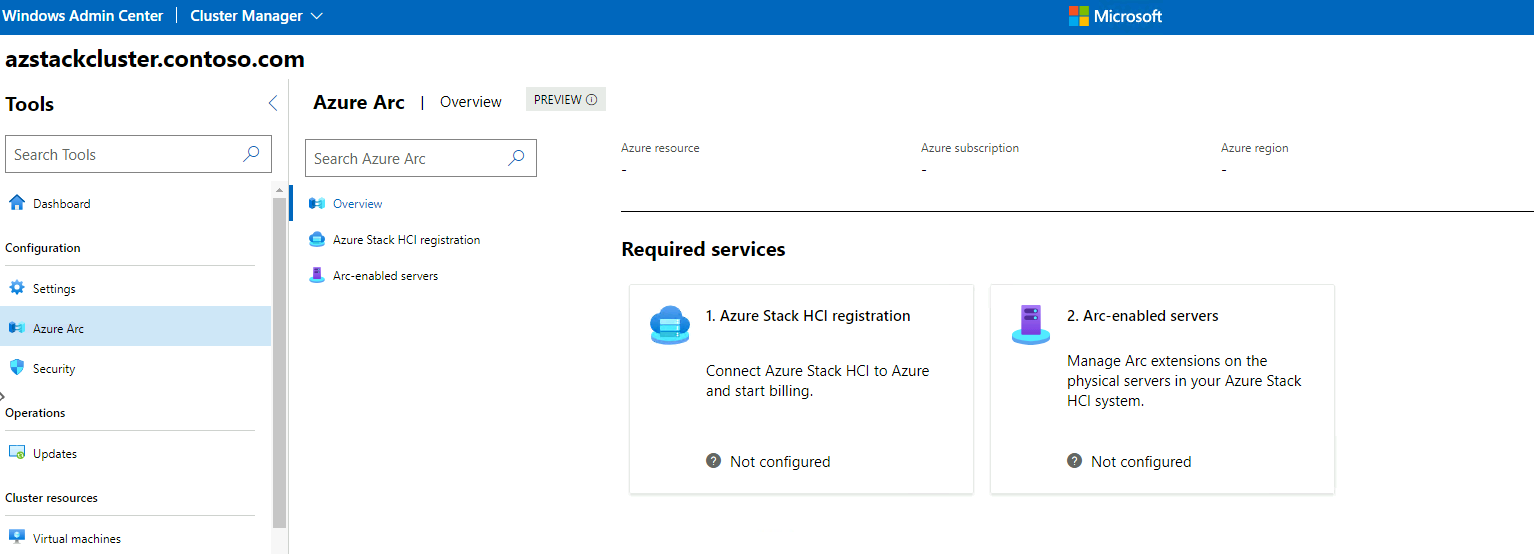Click the magnifier icon in Search Azure Arc
Screen dimensions: 1534x554
(x=517, y=158)
